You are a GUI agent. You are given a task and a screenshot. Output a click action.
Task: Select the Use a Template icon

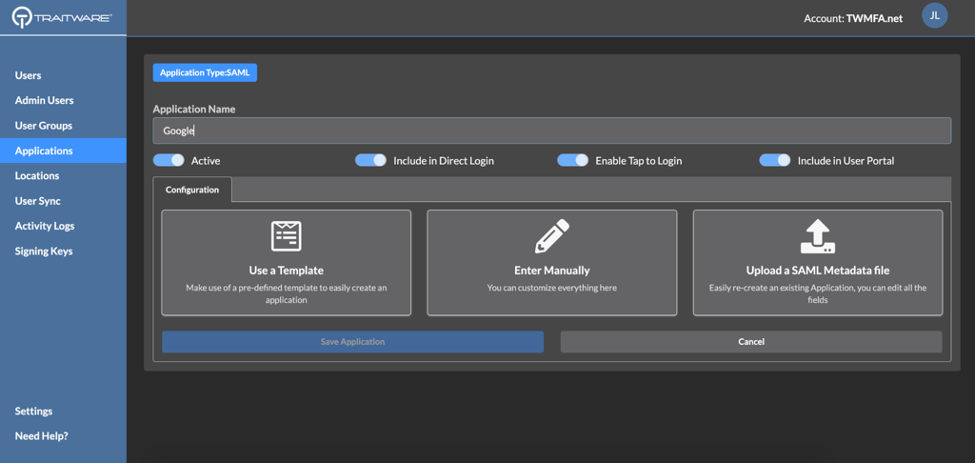point(286,237)
